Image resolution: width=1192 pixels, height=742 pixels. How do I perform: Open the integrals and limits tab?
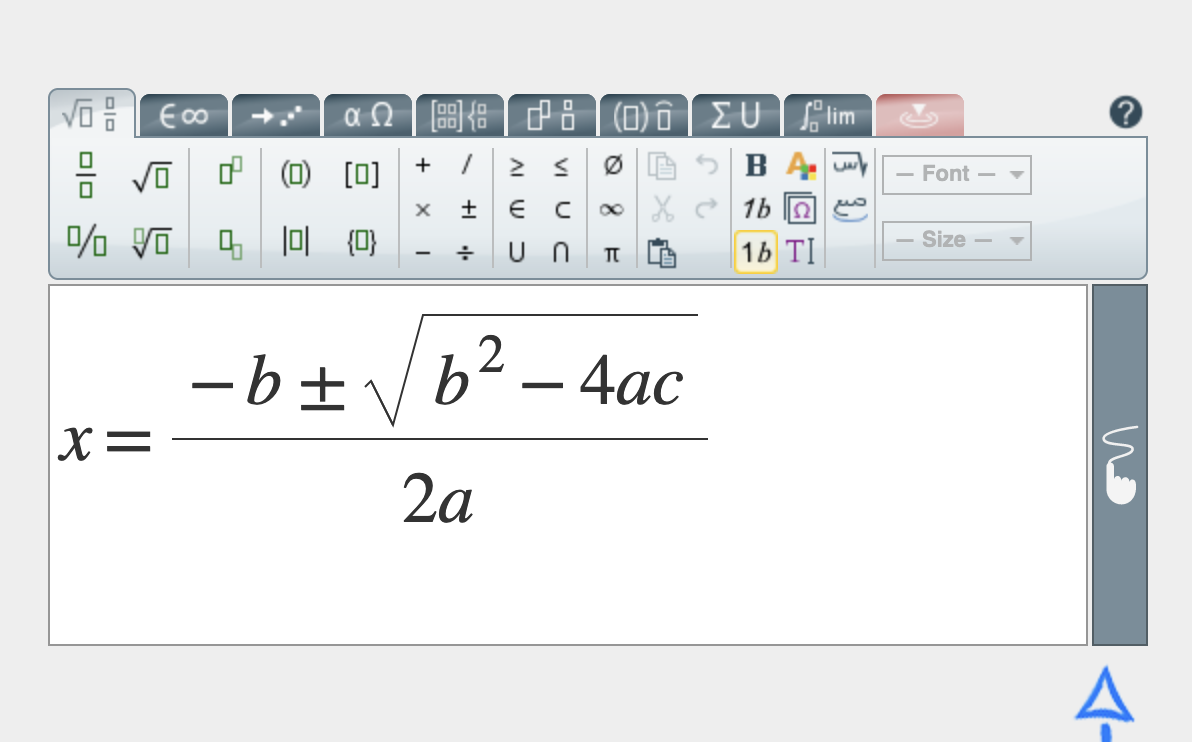[x=827, y=116]
